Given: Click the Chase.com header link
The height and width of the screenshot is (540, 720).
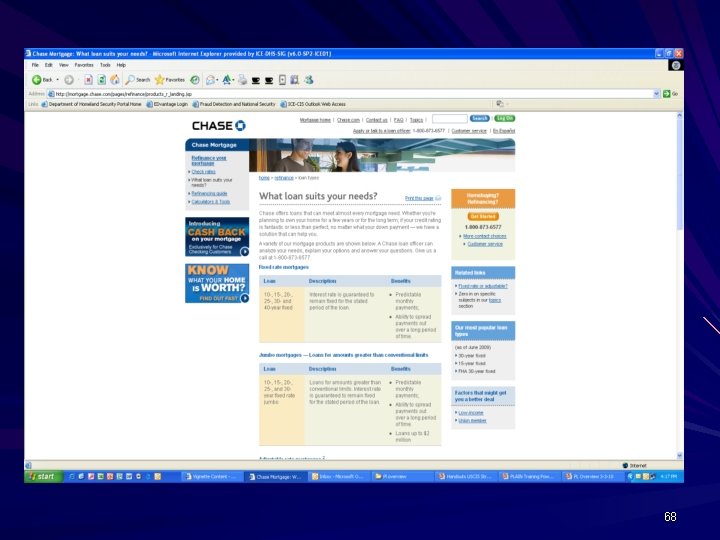Looking at the screenshot, I should click(x=348, y=120).
